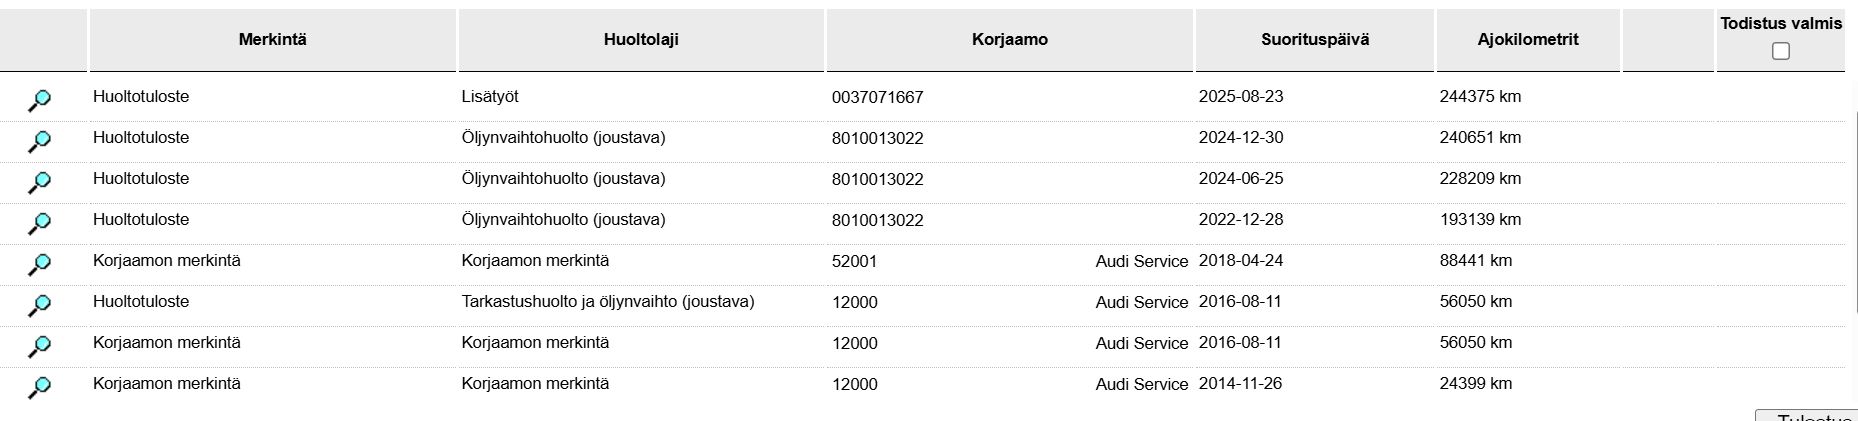The image size is (1858, 421).
Task: View 2016-08-11 Korjaamon merkintä details icon
Action: (39, 346)
